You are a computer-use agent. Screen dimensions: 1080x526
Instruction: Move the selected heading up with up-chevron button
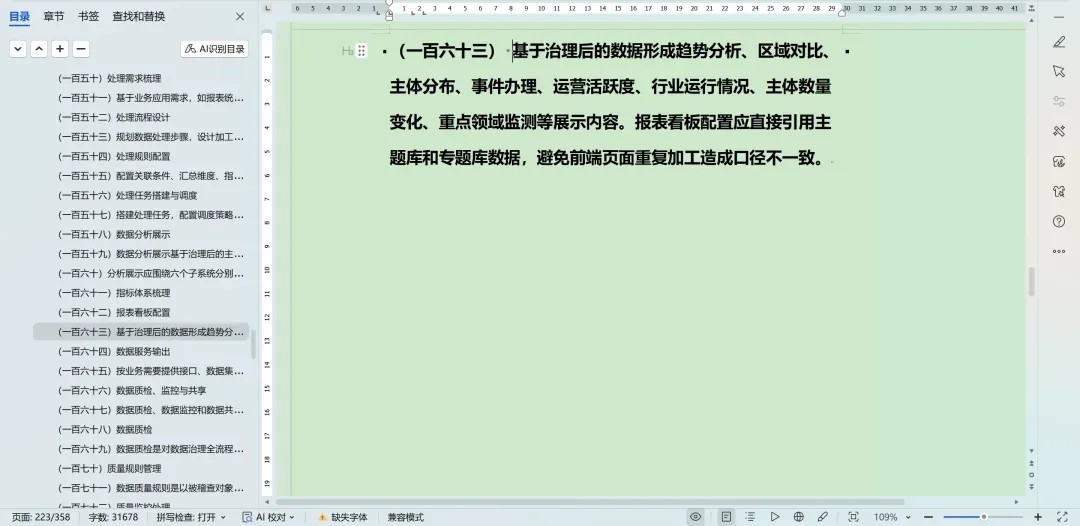click(x=39, y=49)
